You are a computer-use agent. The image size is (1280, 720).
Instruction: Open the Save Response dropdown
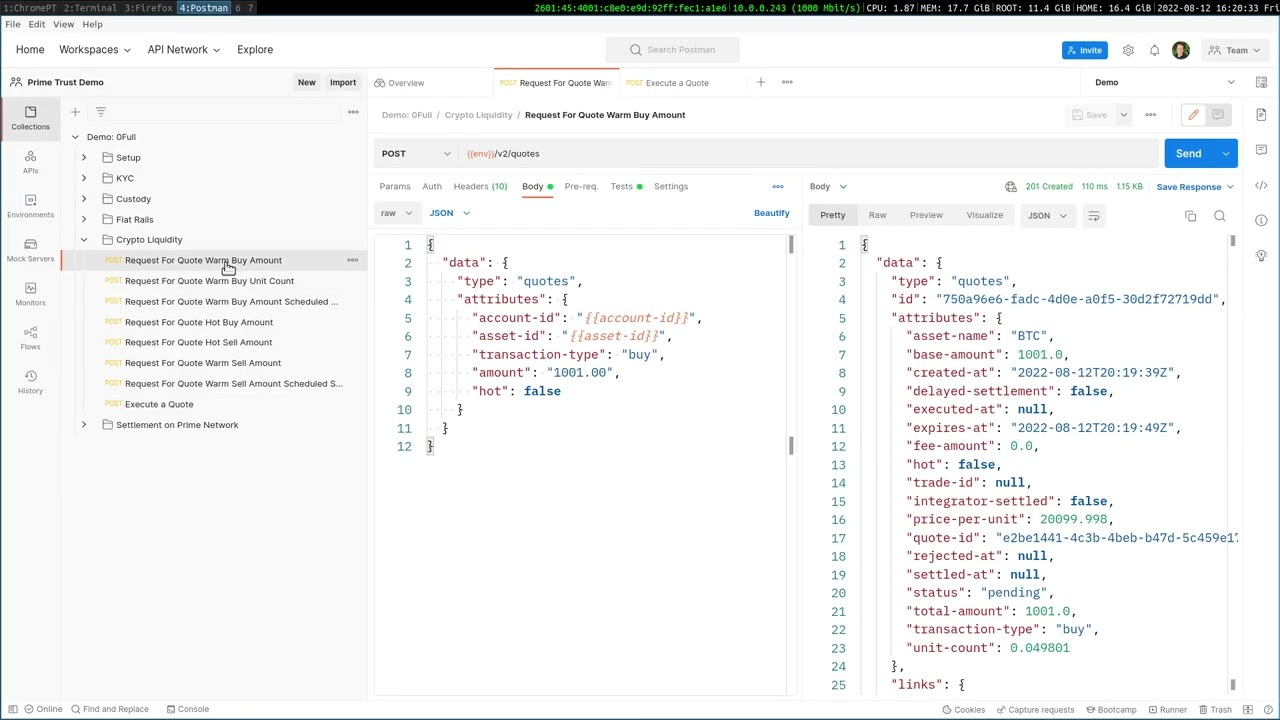tap(1195, 187)
